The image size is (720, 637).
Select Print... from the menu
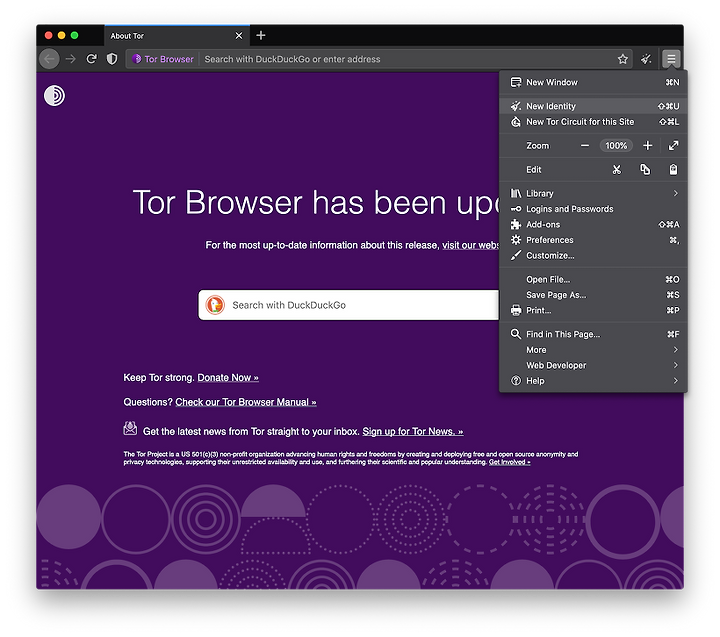coord(593,310)
